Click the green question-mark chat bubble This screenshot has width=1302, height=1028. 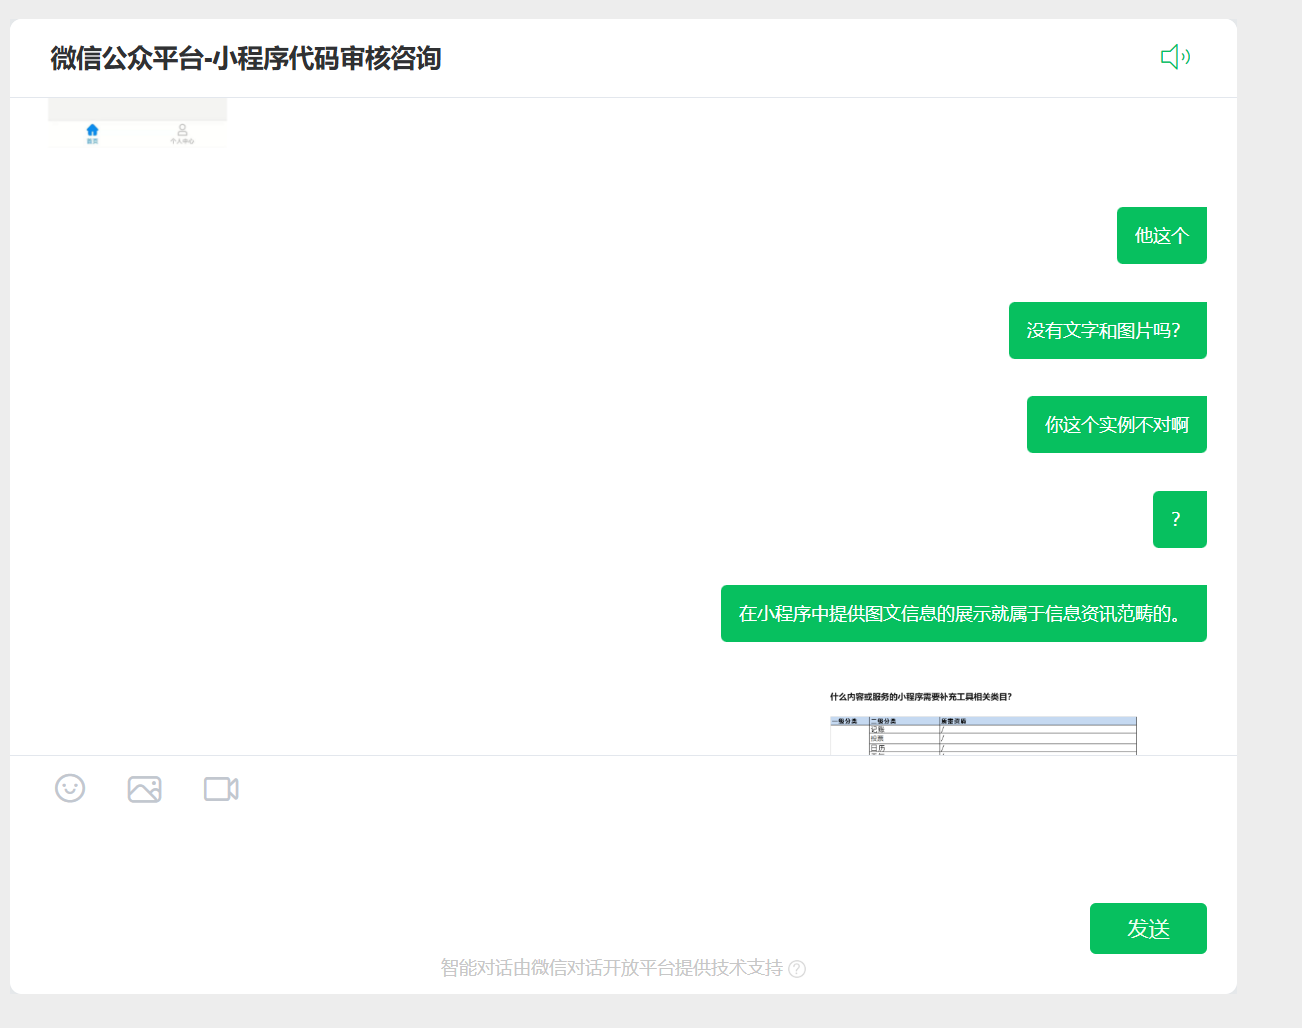(x=1179, y=519)
